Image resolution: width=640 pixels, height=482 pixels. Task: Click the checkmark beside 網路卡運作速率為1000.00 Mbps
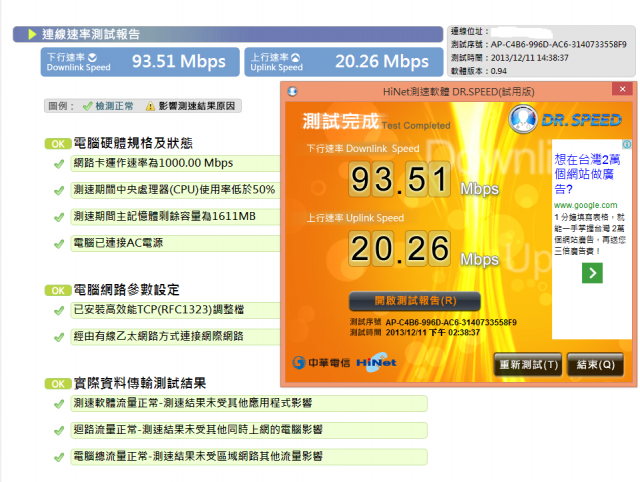(59, 164)
